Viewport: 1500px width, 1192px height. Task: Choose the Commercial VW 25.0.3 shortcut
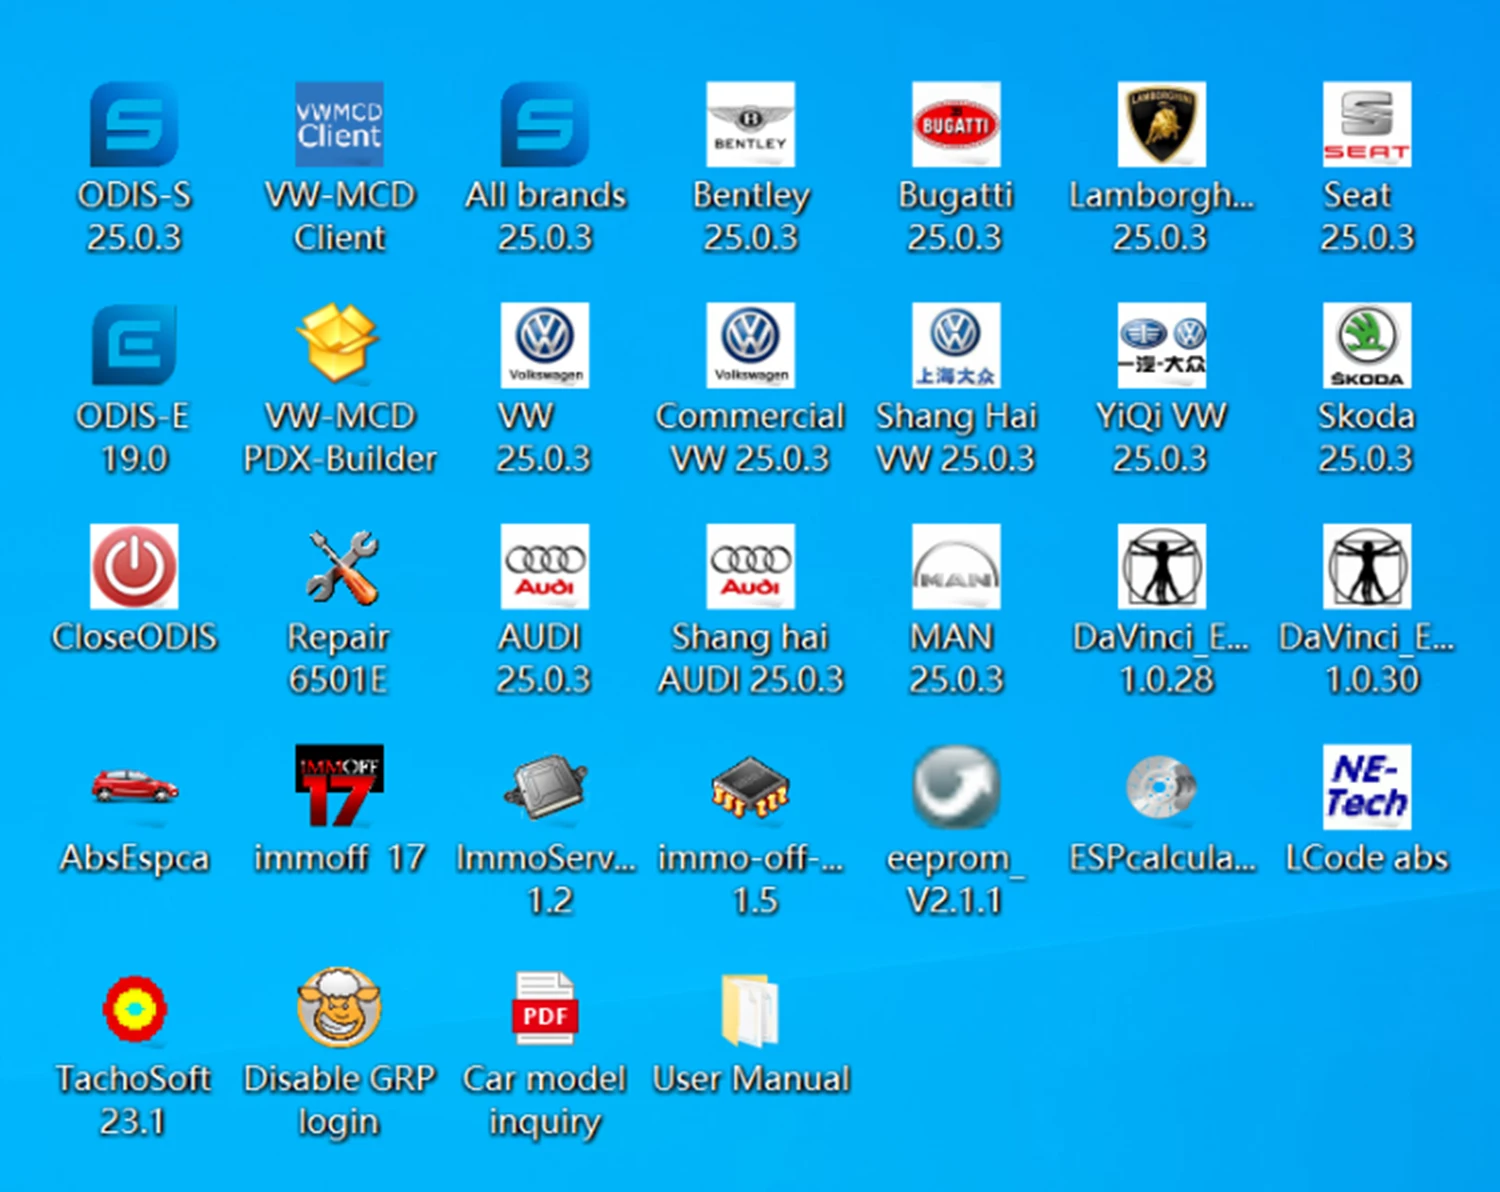(750, 345)
